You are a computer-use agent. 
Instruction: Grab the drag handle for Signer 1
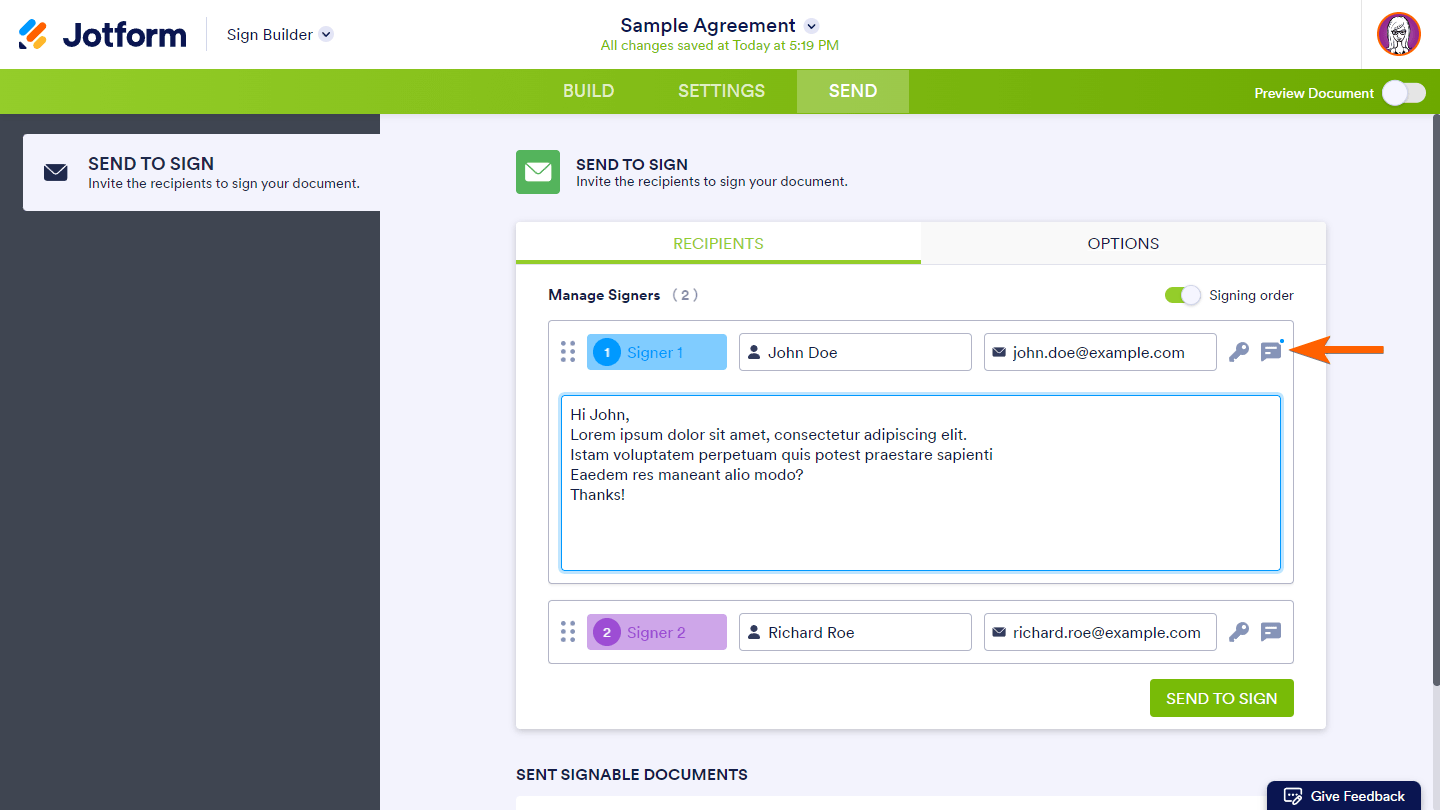pos(568,352)
